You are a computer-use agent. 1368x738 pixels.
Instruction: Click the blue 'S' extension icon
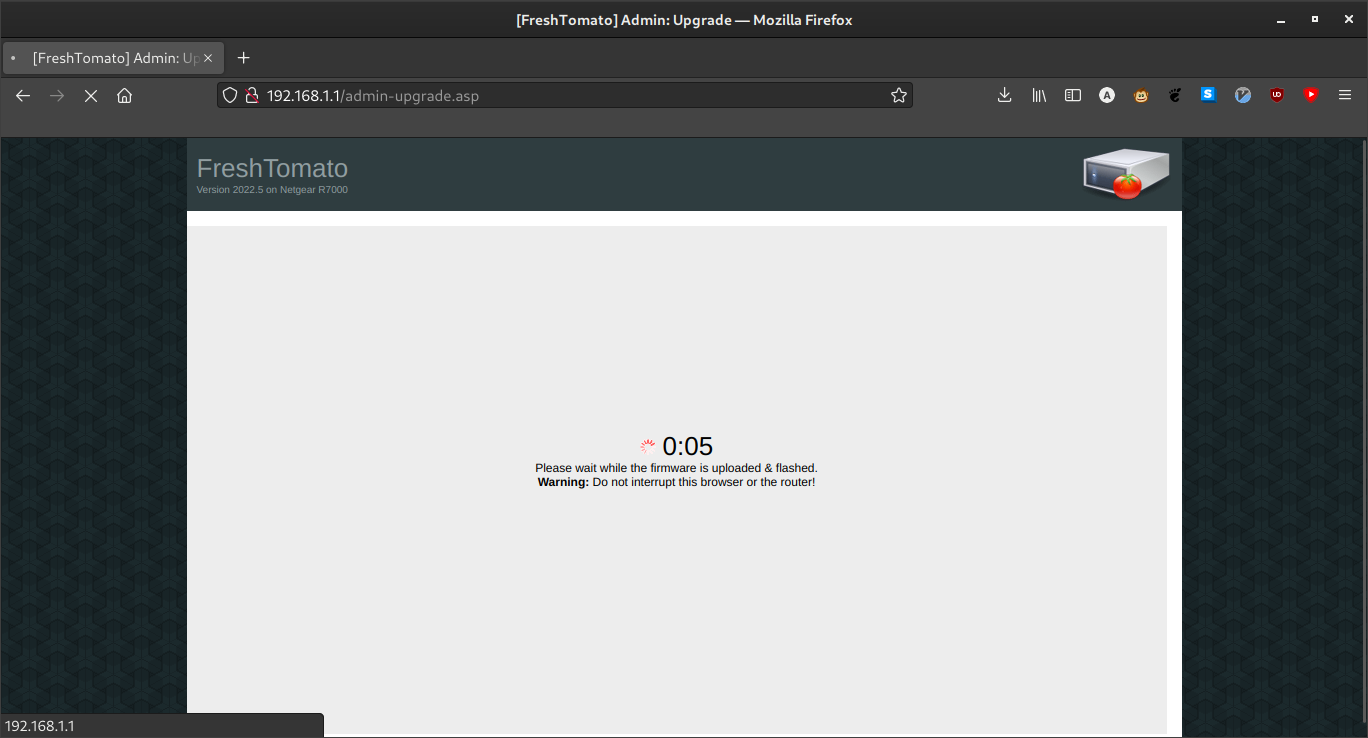point(1208,95)
